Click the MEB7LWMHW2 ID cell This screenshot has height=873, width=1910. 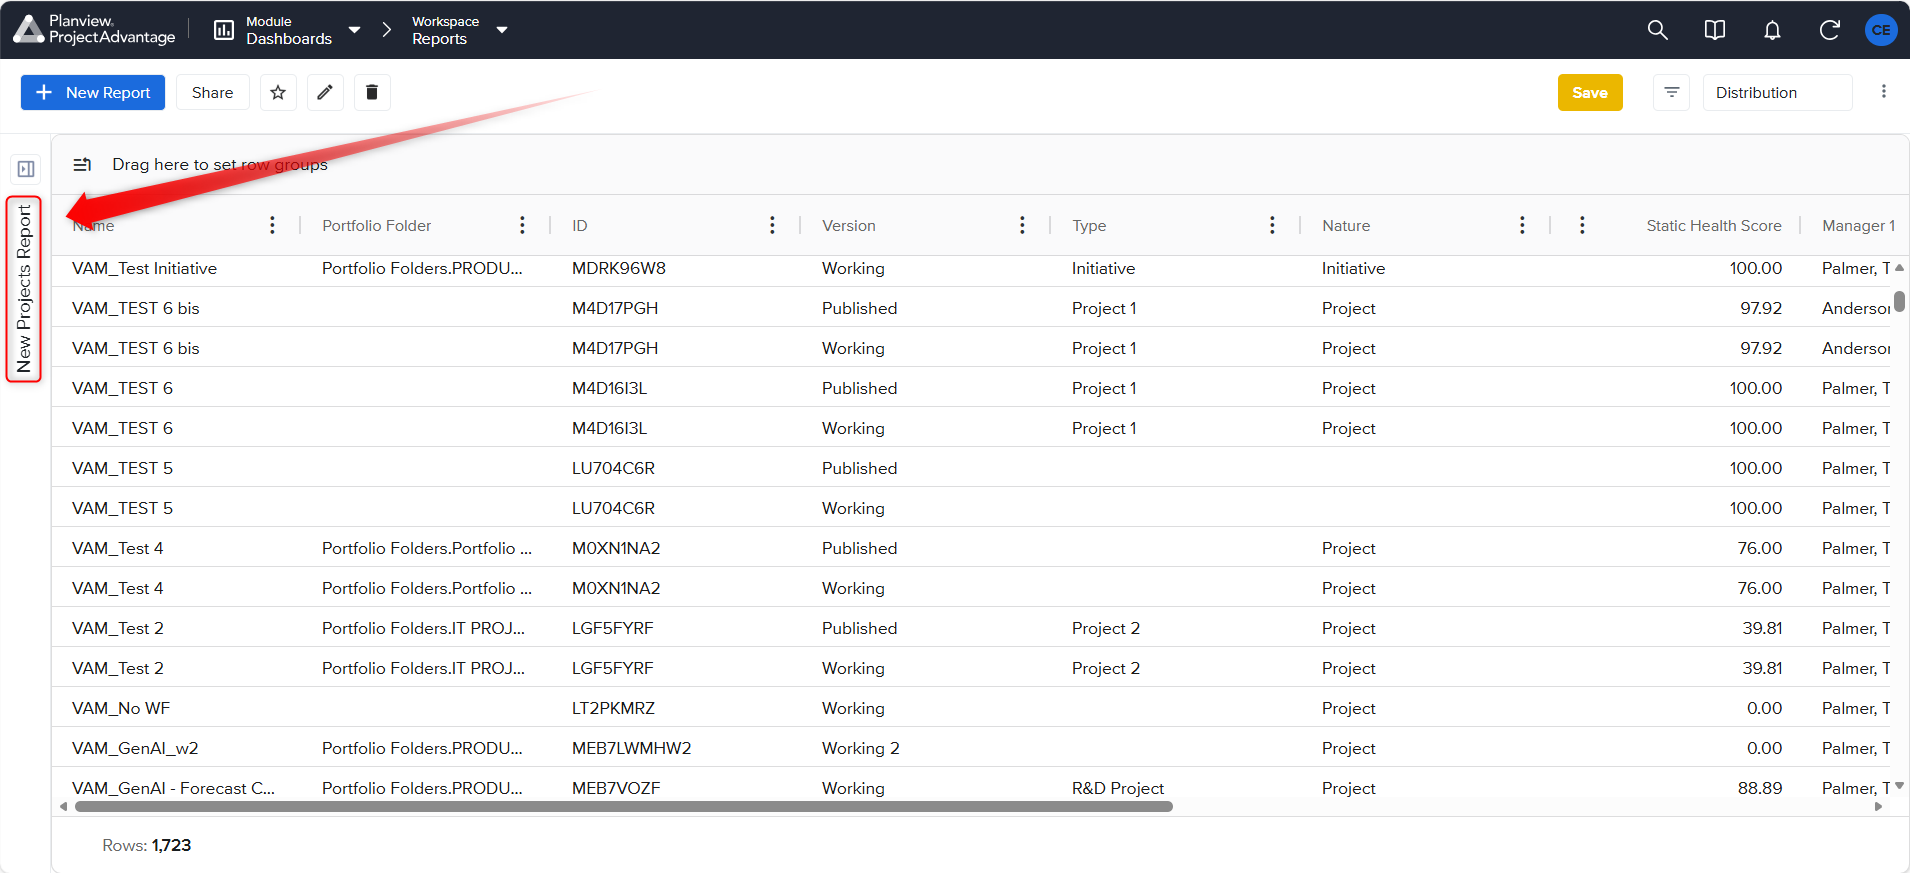pyautogui.click(x=632, y=748)
